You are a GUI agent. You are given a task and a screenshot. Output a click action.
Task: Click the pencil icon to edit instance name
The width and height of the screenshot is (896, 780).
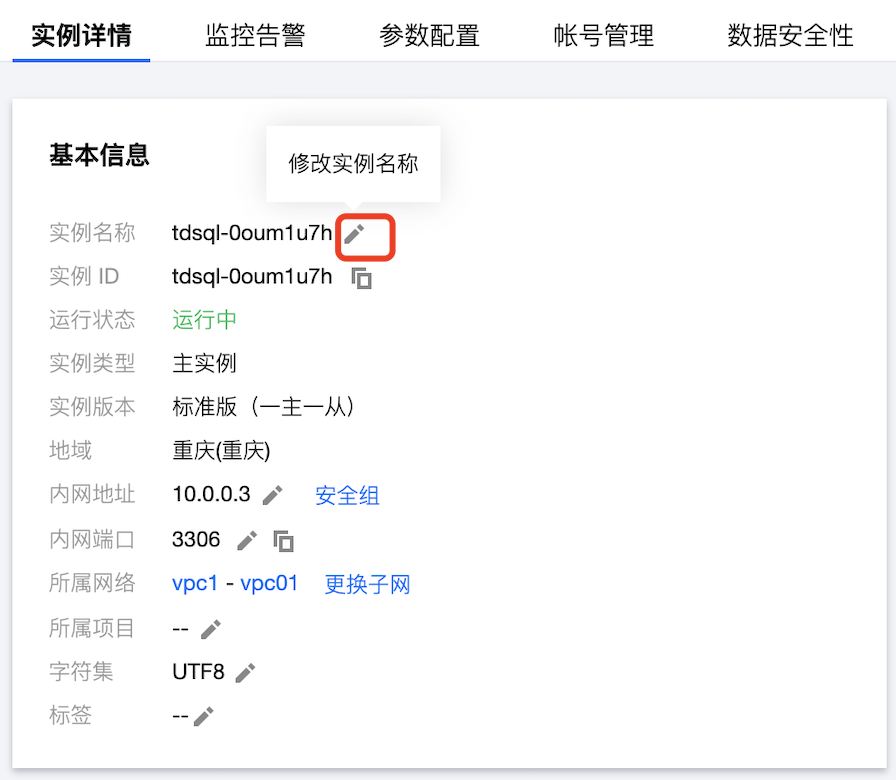point(354,234)
